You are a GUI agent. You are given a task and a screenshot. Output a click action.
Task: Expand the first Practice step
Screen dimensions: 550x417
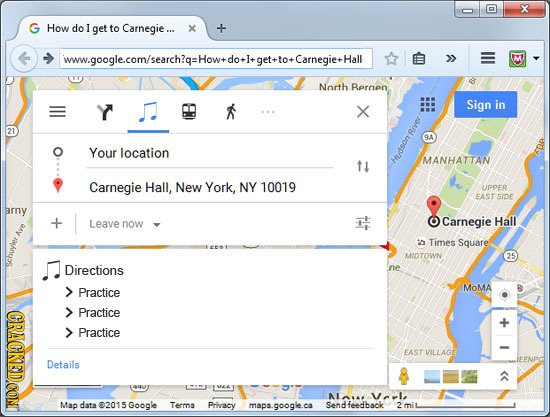coord(93,292)
